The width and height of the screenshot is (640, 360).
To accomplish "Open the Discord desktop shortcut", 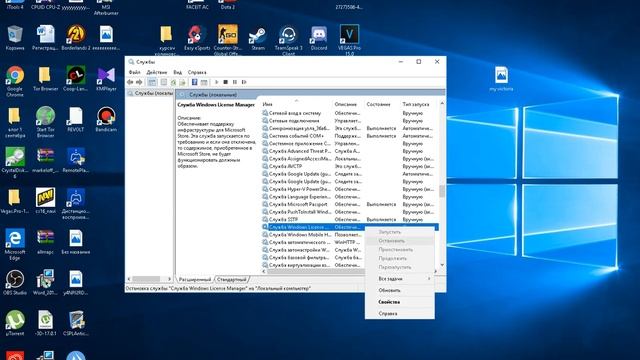I will click(319, 38).
